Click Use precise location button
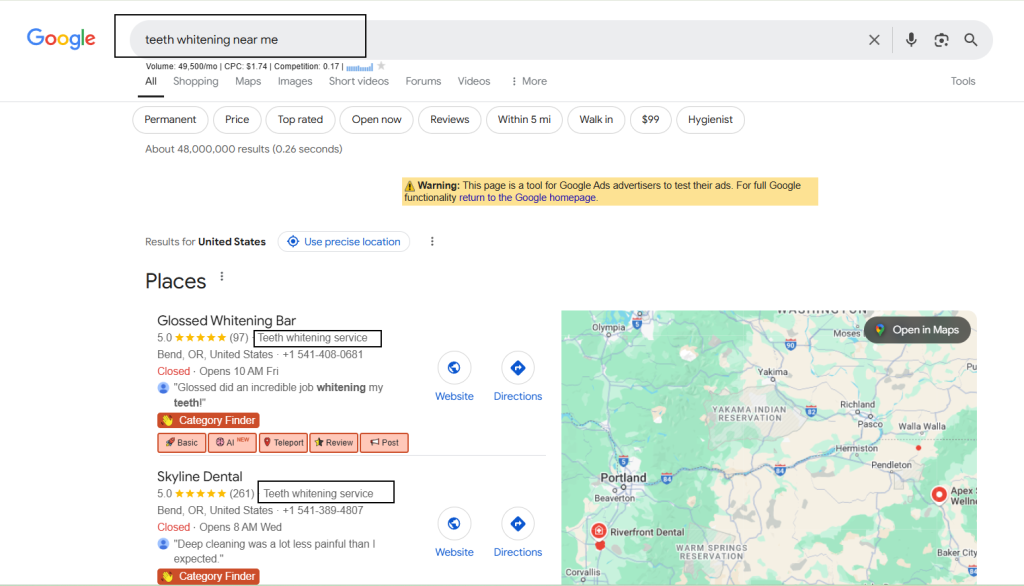 pos(344,241)
